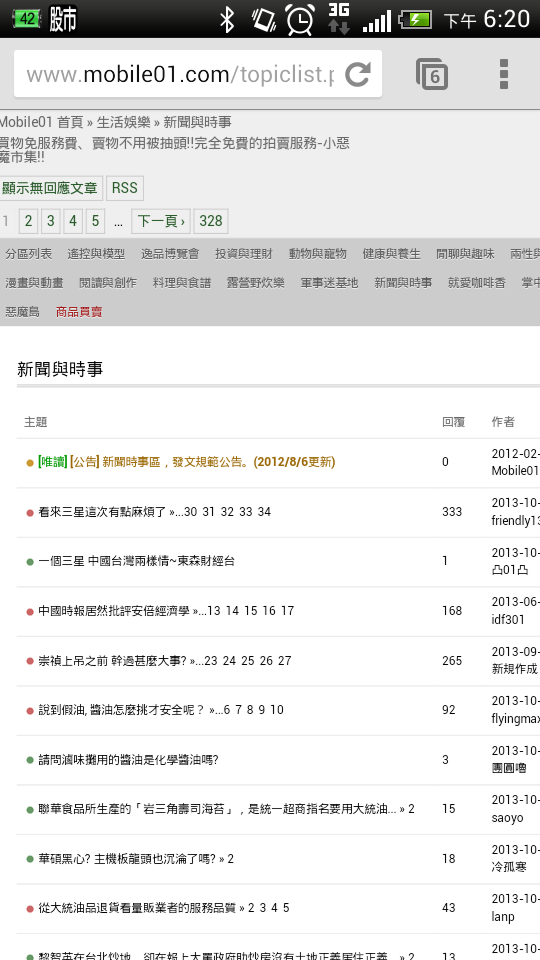Reload the page with the refresh icon
This screenshot has height=960, width=540.
[358, 74]
